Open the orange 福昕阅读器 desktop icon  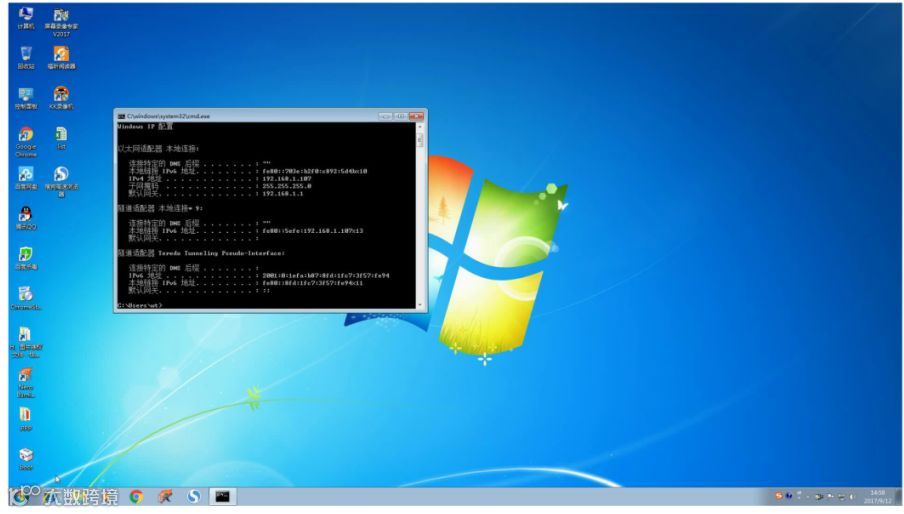pyautogui.click(x=61, y=58)
